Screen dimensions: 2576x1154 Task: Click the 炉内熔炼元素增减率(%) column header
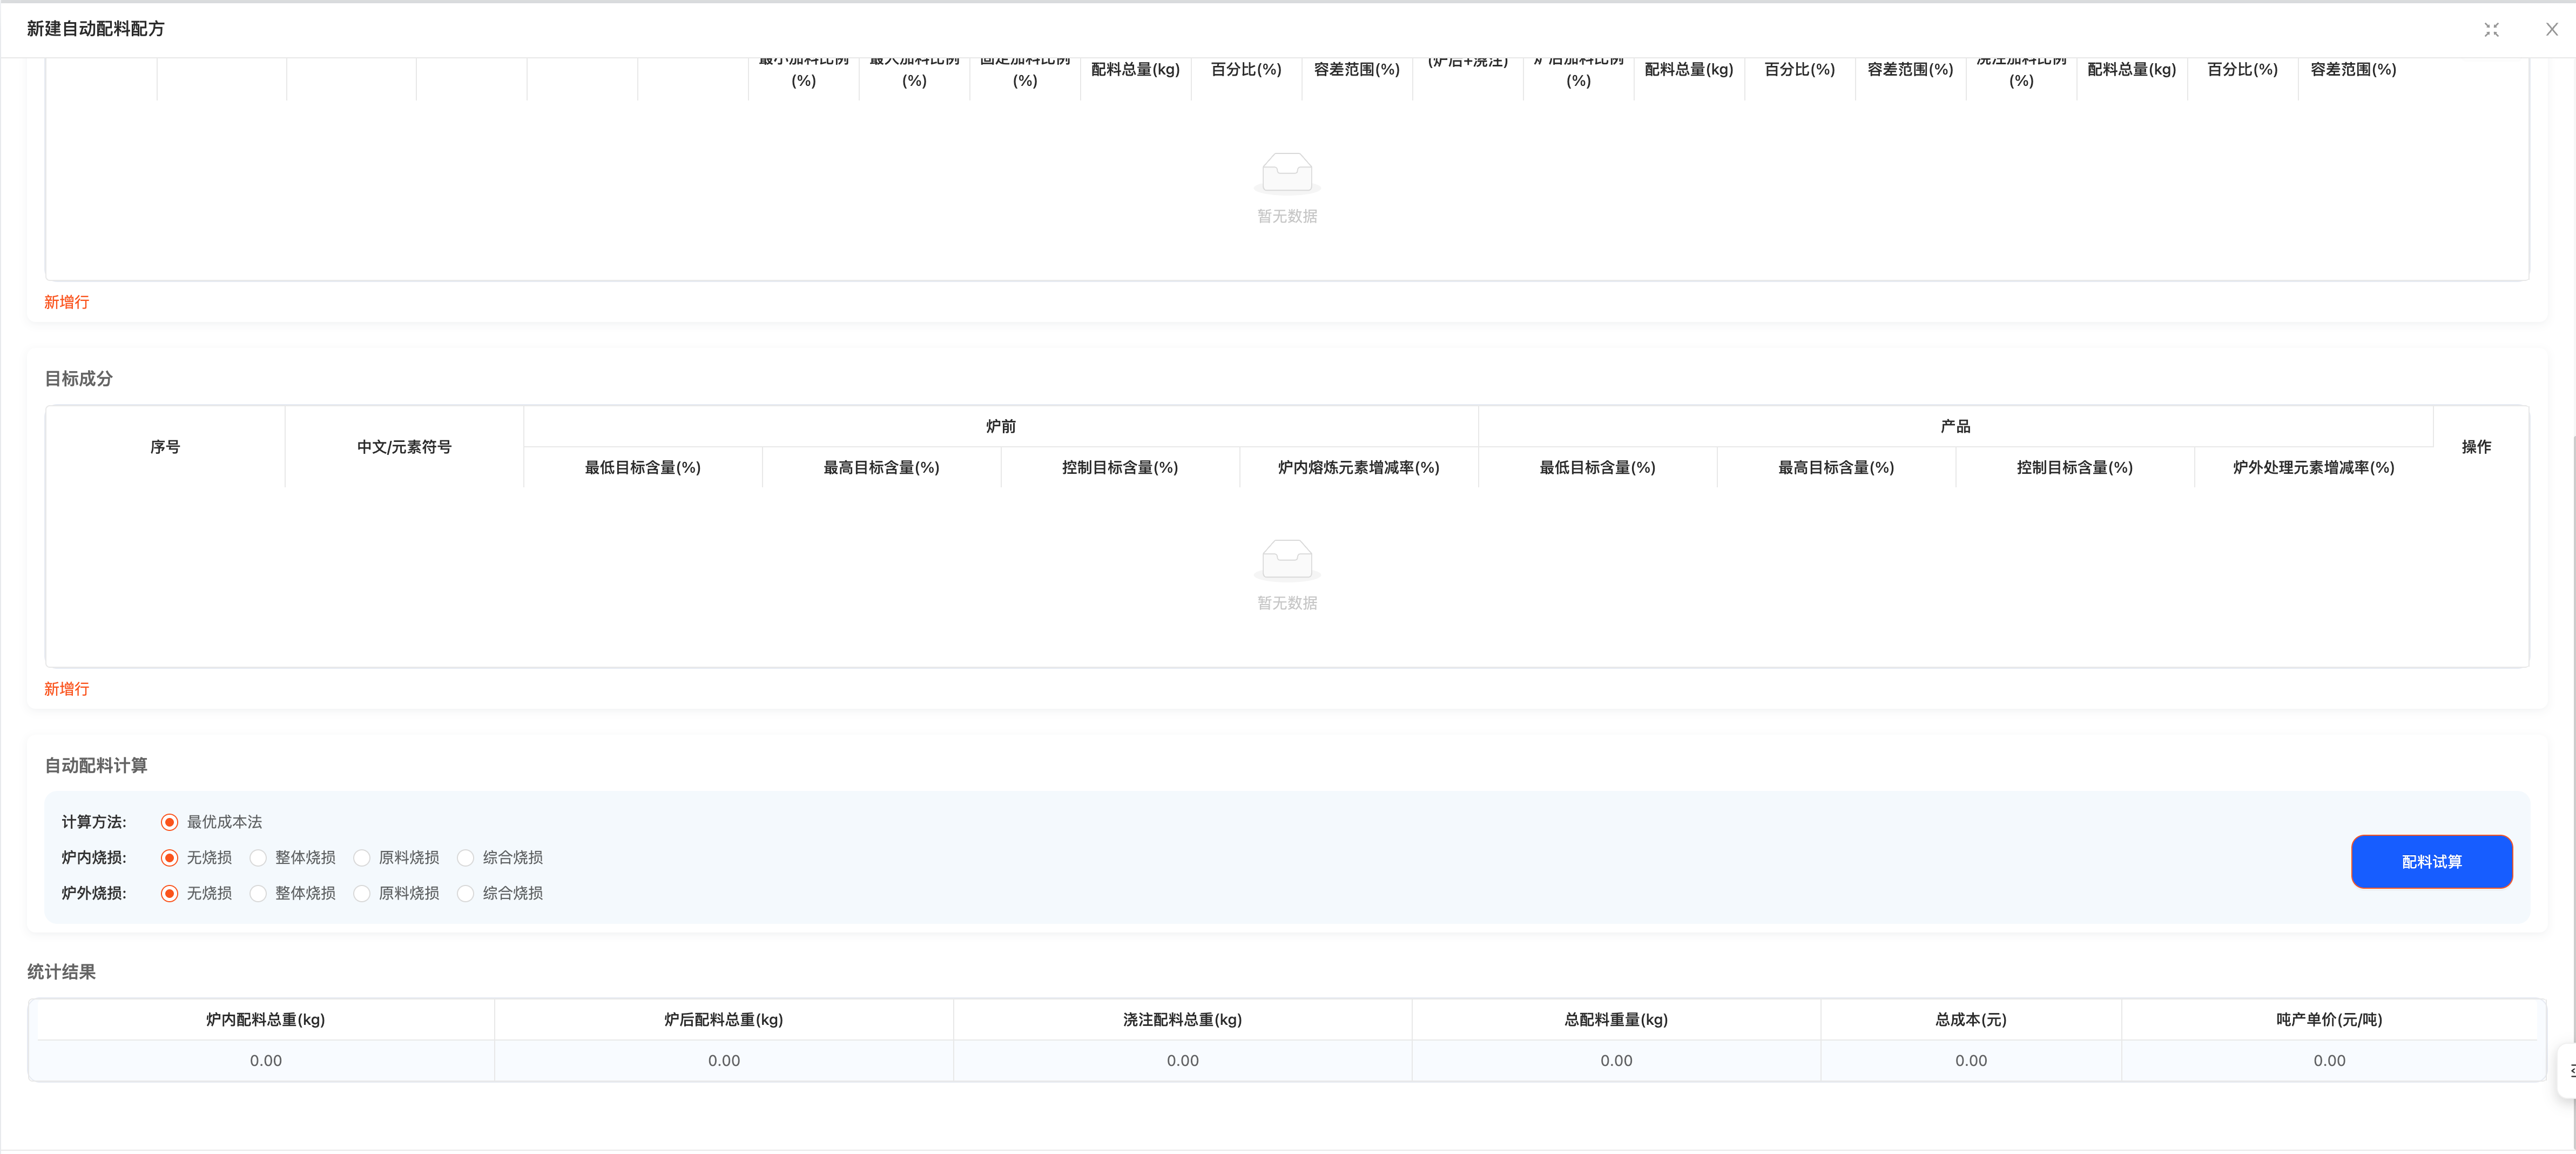1358,468
